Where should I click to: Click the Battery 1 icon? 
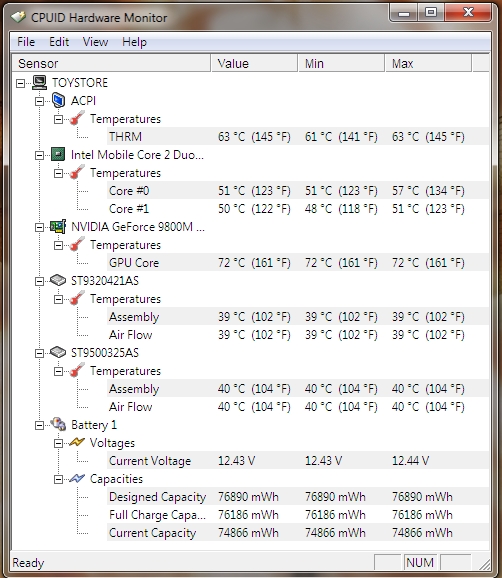[x=58, y=425]
